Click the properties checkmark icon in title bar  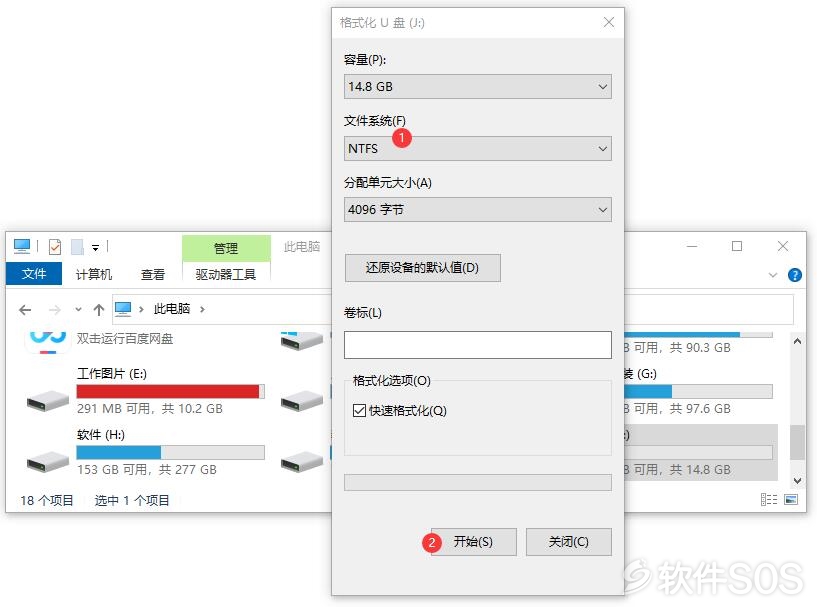click(55, 246)
